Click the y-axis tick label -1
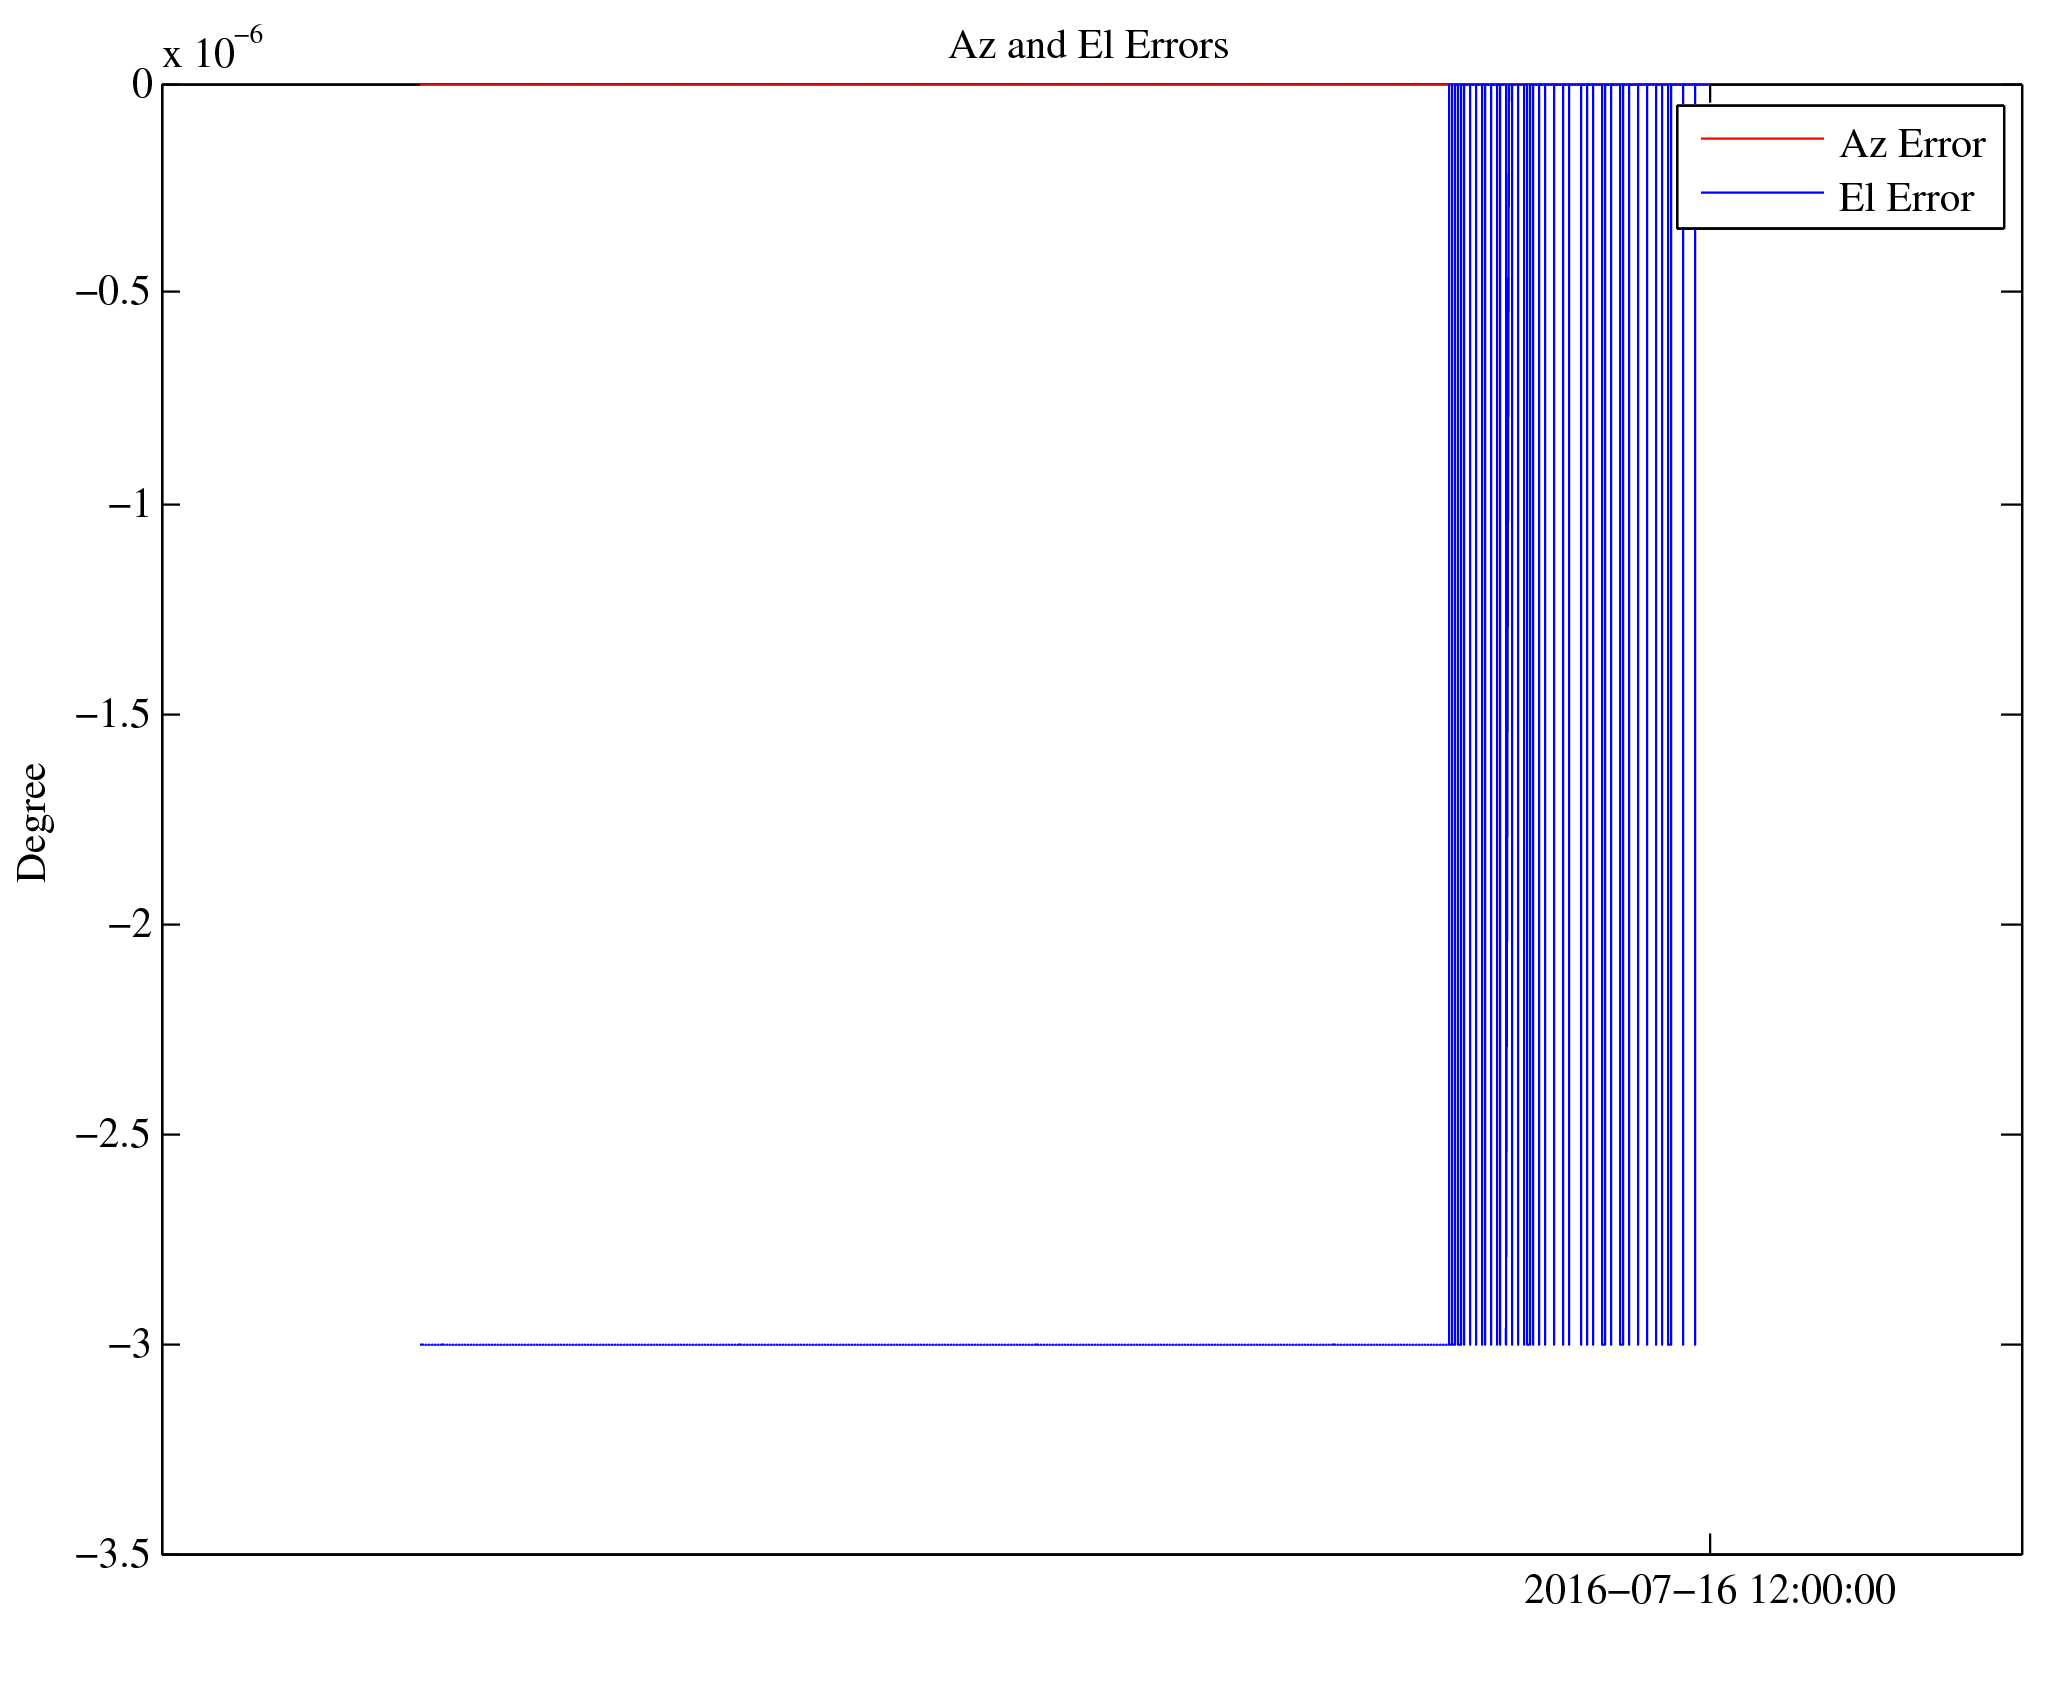Image resolution: width=2050 pixels, height=1683 pixels. point(129,504)
